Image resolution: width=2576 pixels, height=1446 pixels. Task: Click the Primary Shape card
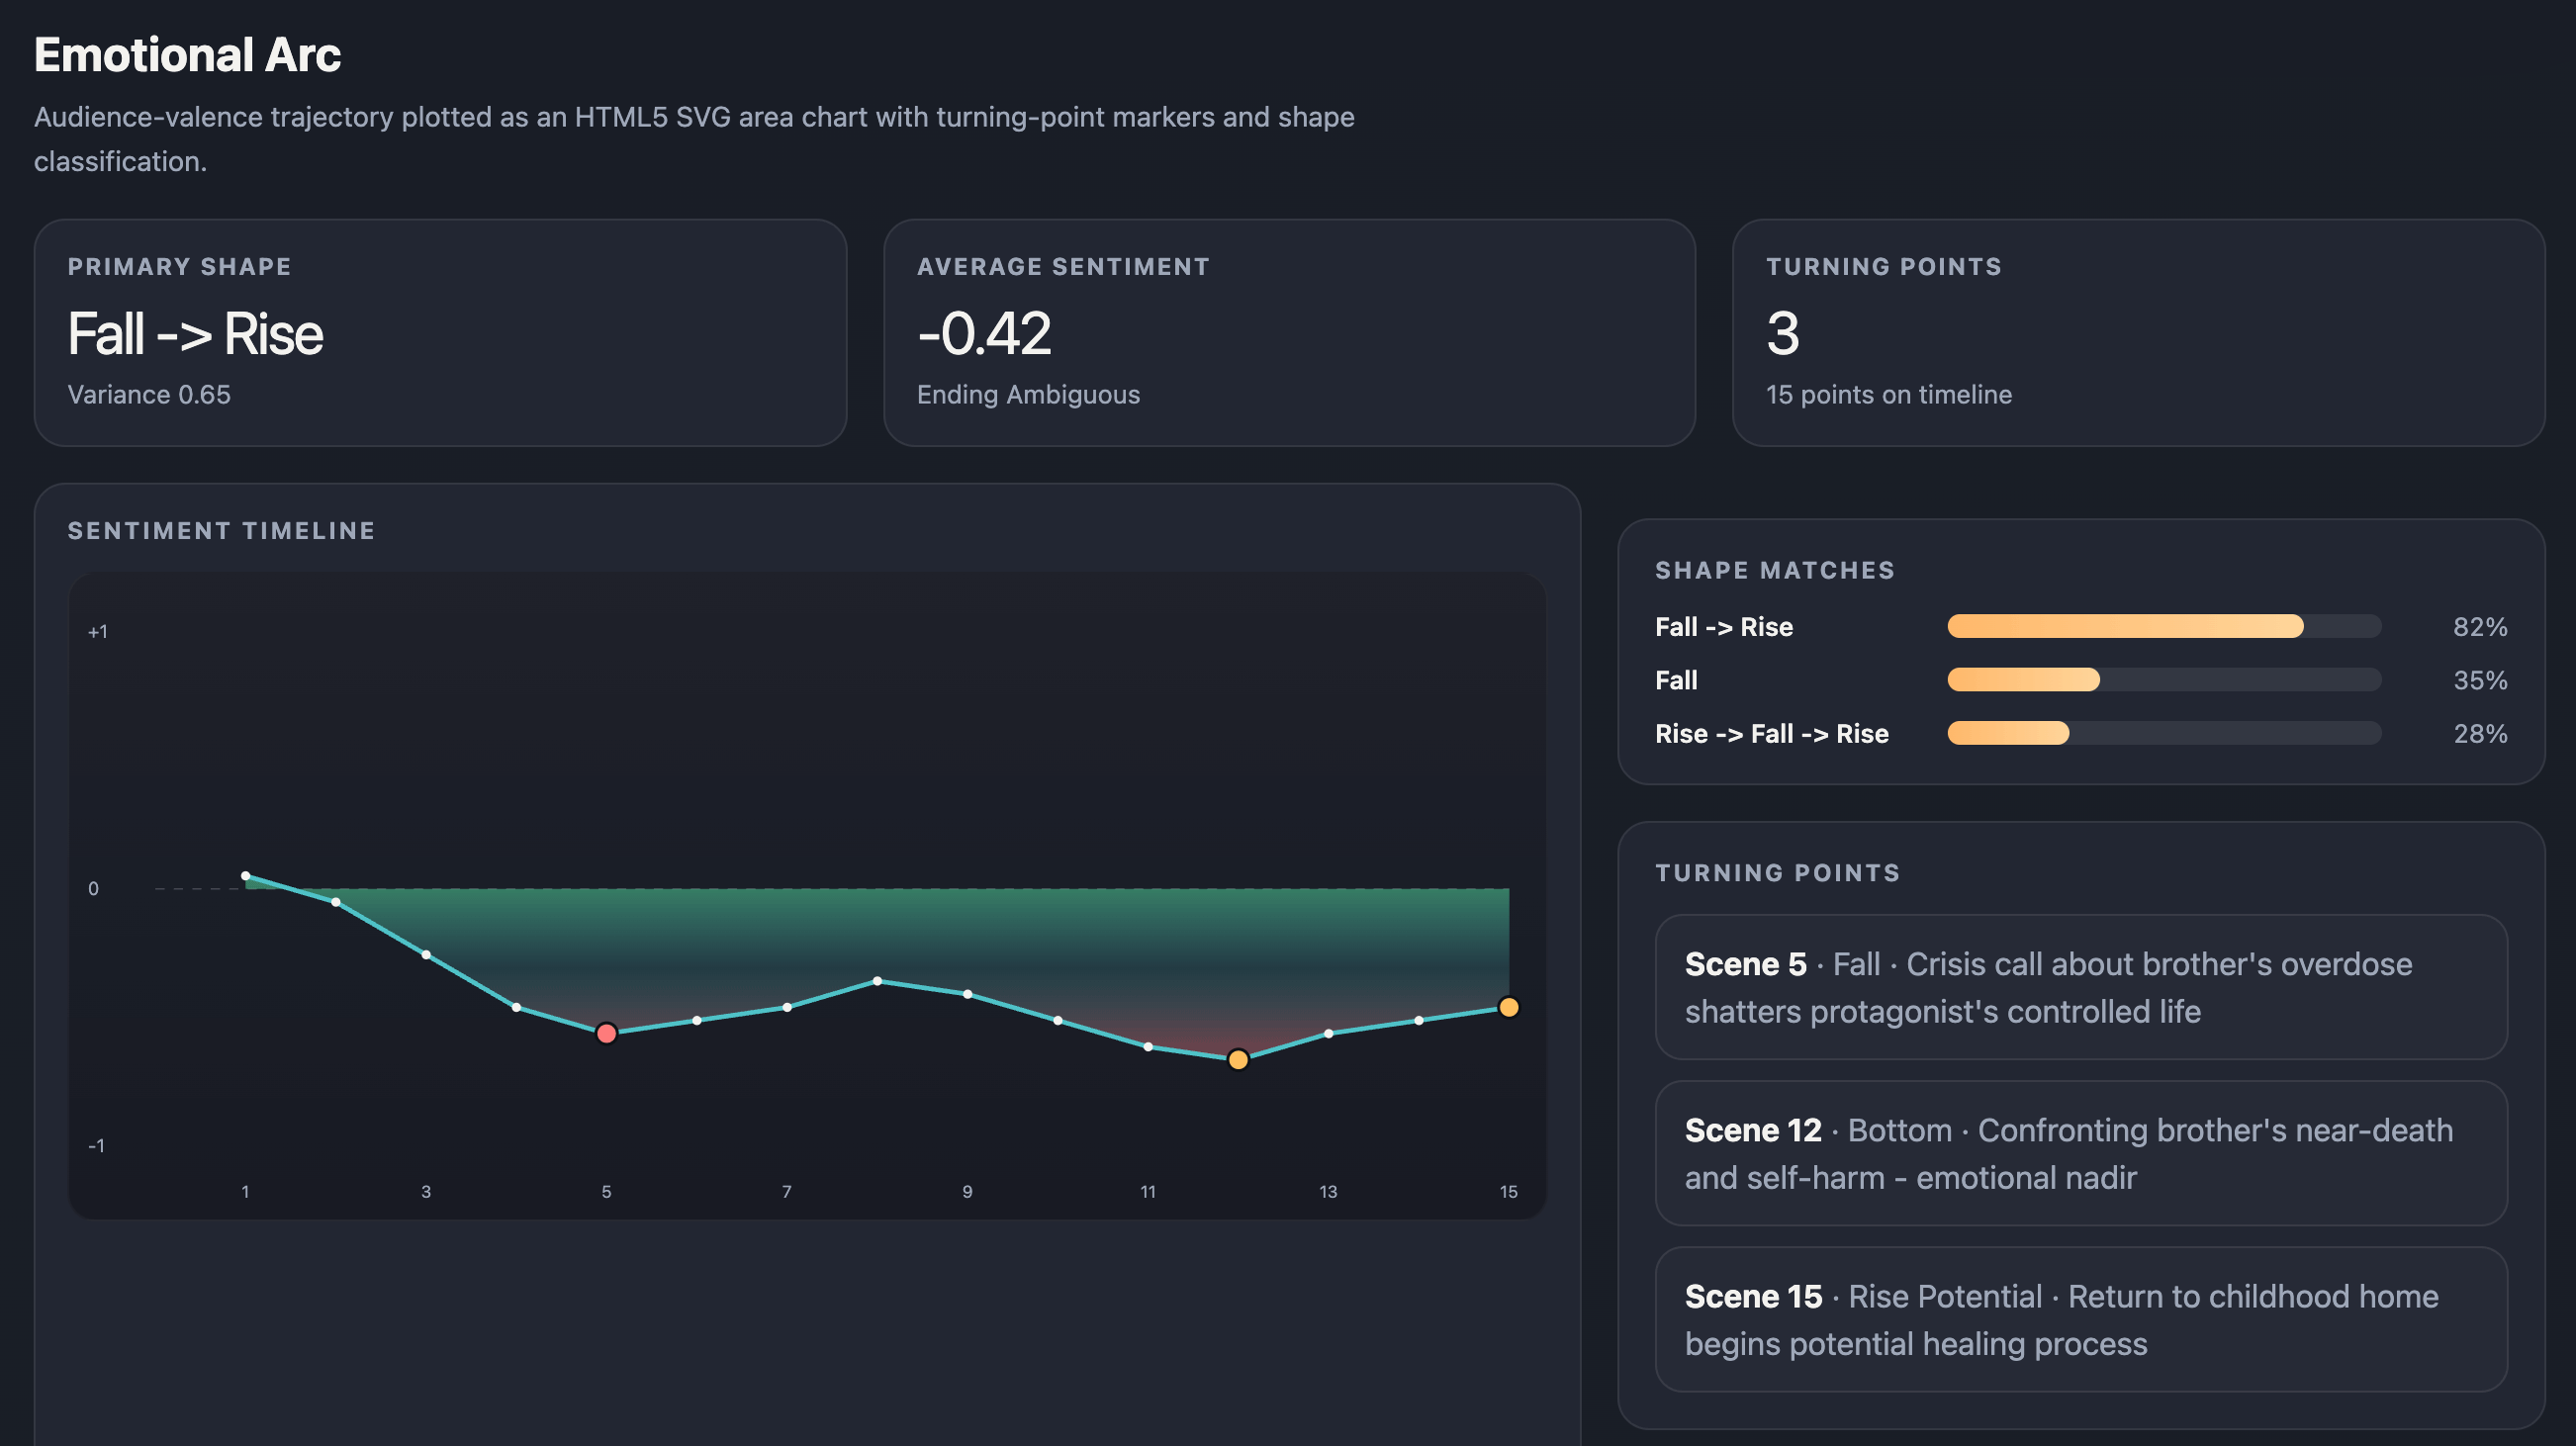pos(440,333)
